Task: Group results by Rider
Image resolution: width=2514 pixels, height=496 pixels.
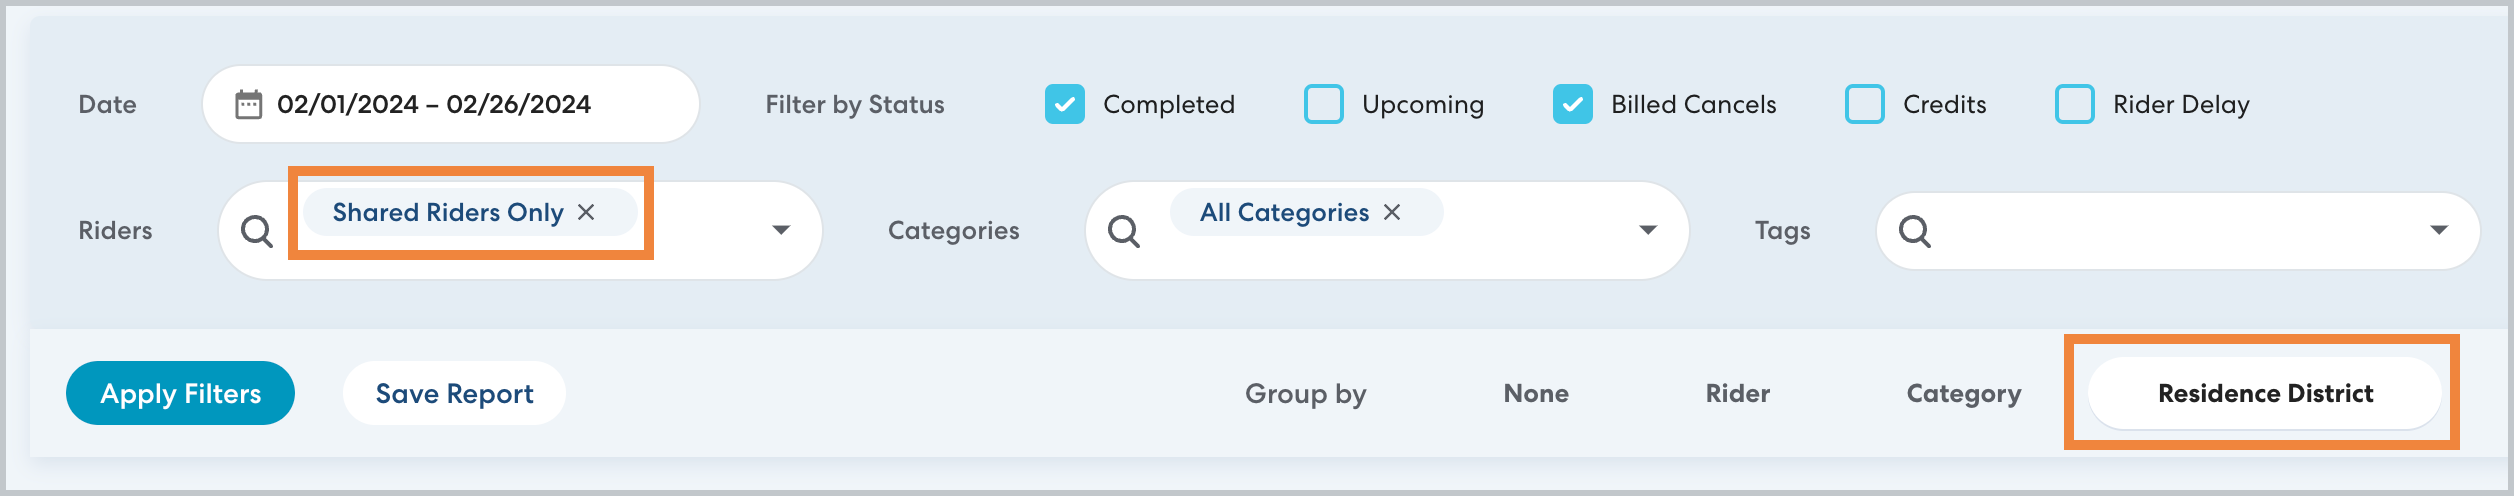Action: pos(1738,393)
